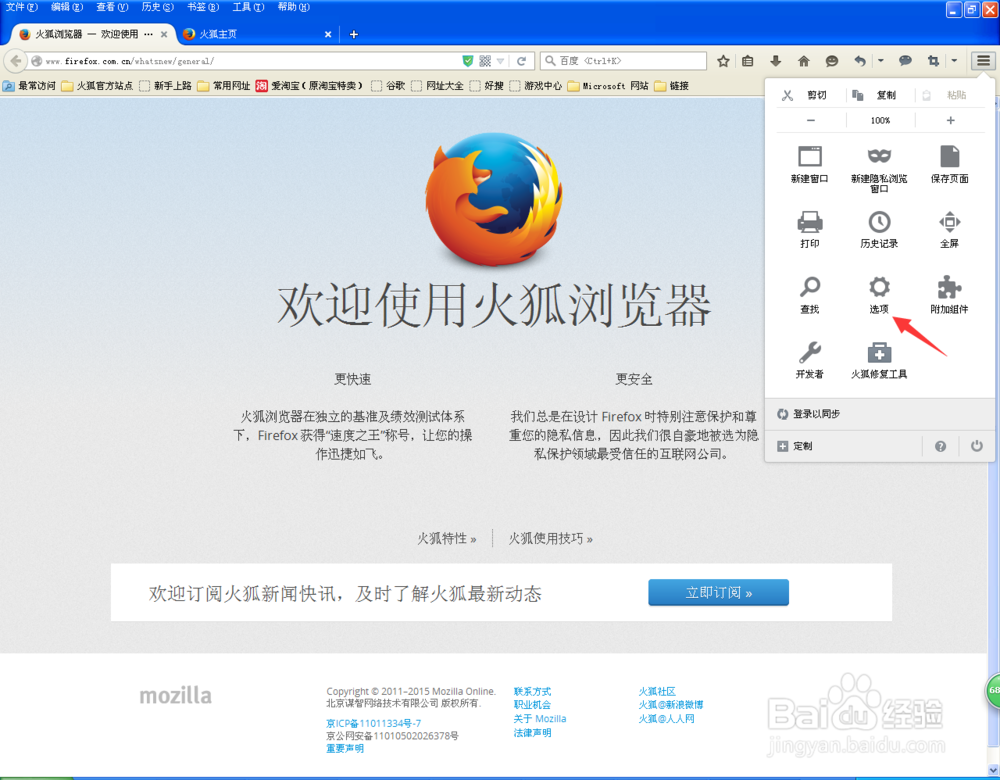Open the 法律声明 footer link
Viewport: 1000px width, 780px height.
click(532, 733)
